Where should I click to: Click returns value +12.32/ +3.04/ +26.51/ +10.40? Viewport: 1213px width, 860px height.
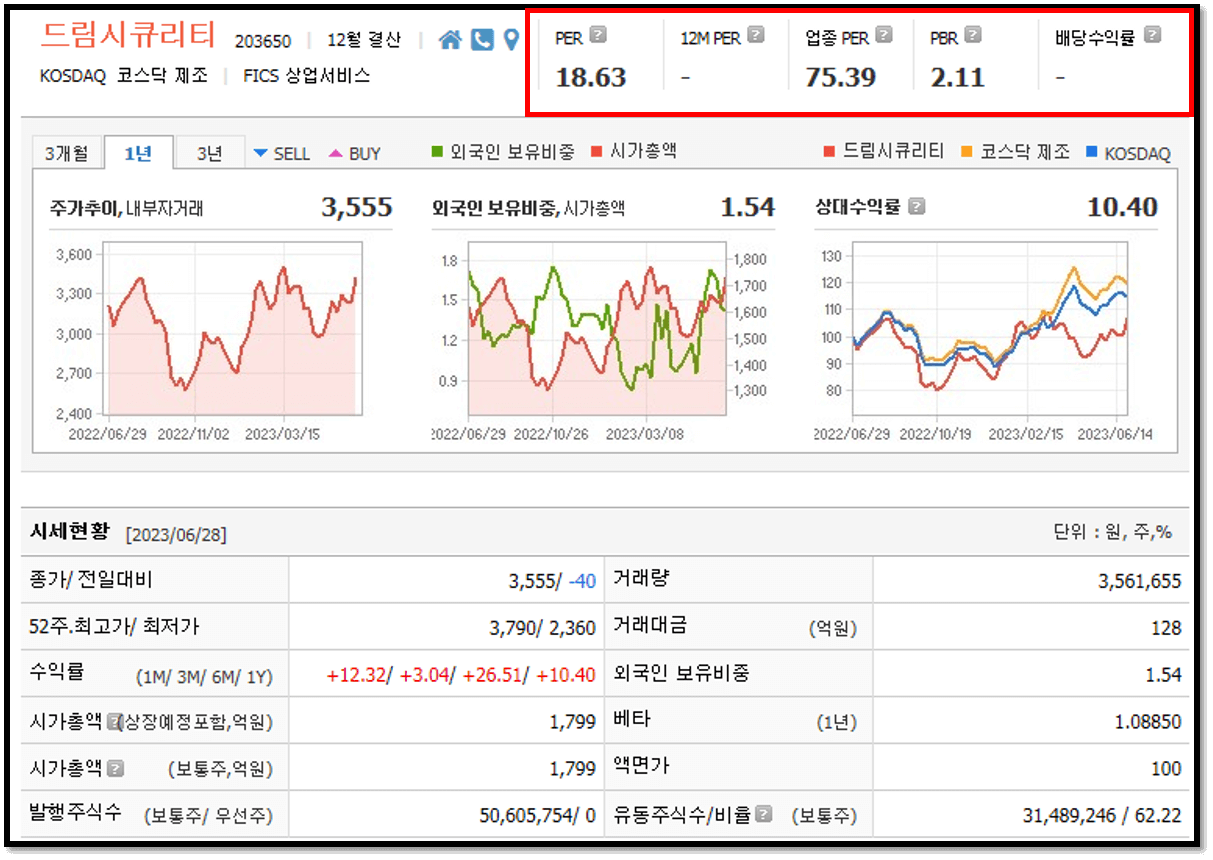tap(461, 675)
